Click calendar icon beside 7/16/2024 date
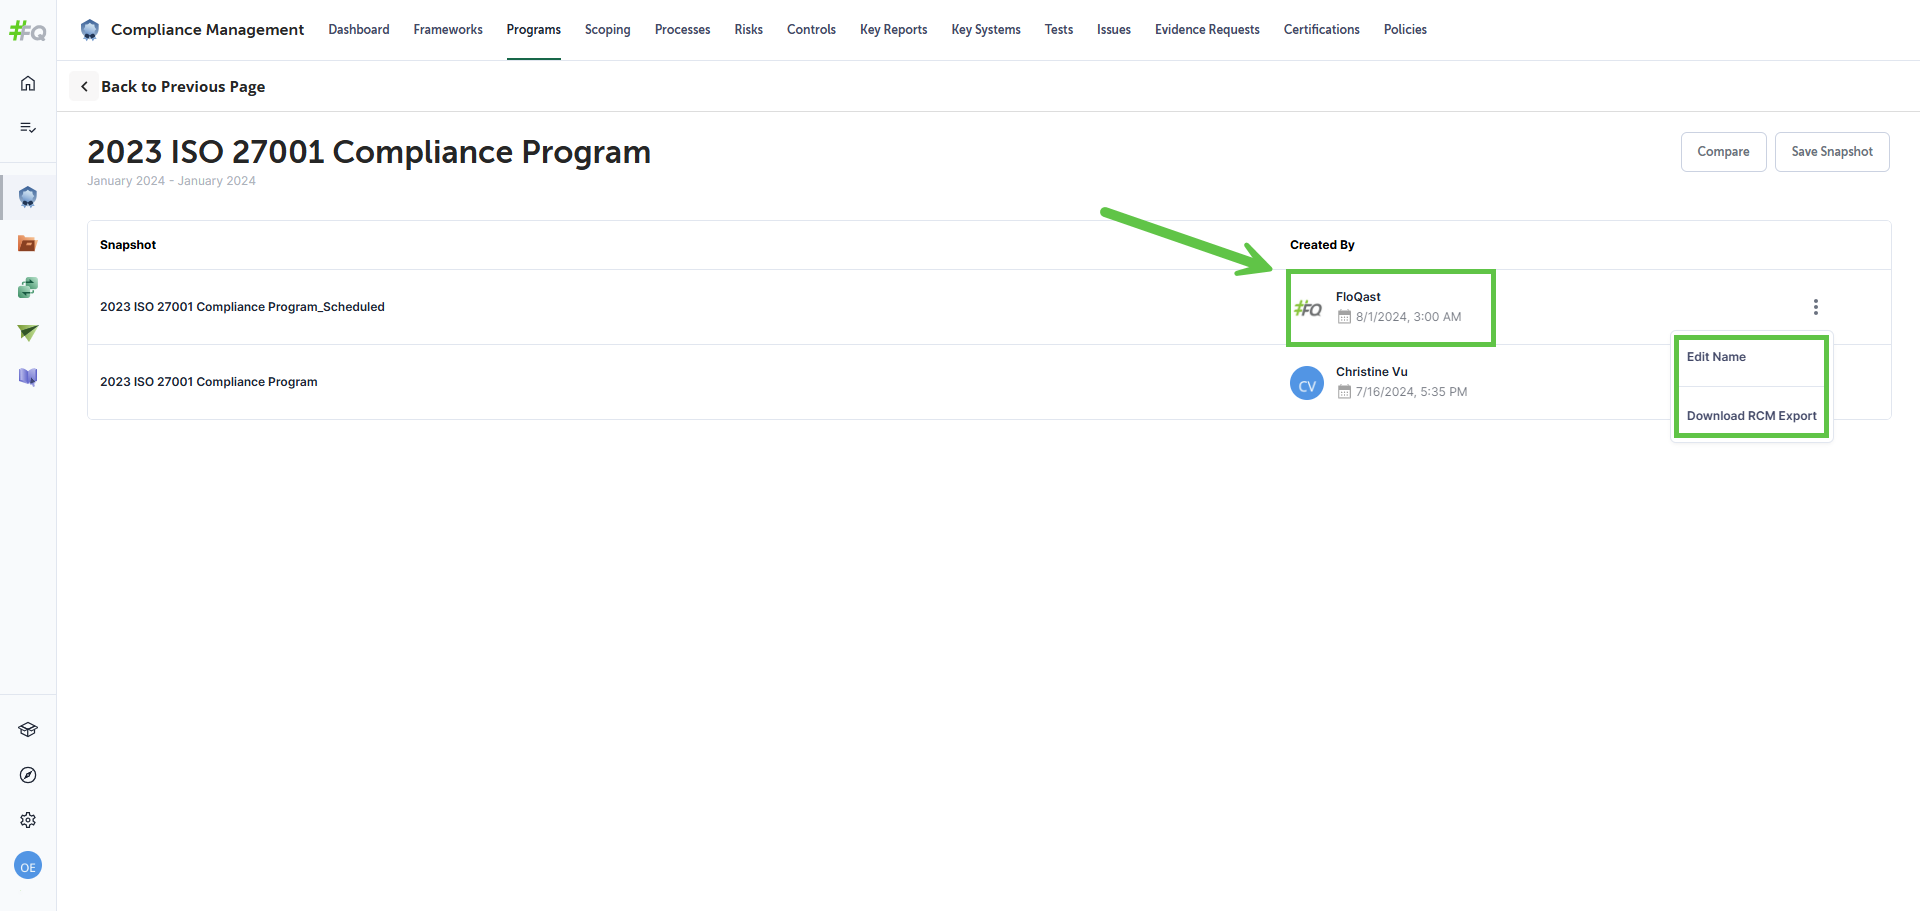This screenshot has width=1920, height=911. point(1344,392)
